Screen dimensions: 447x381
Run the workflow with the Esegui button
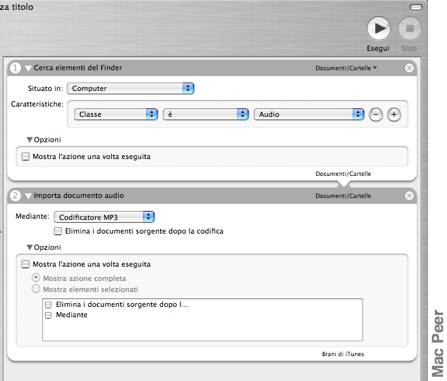(379, 29)
